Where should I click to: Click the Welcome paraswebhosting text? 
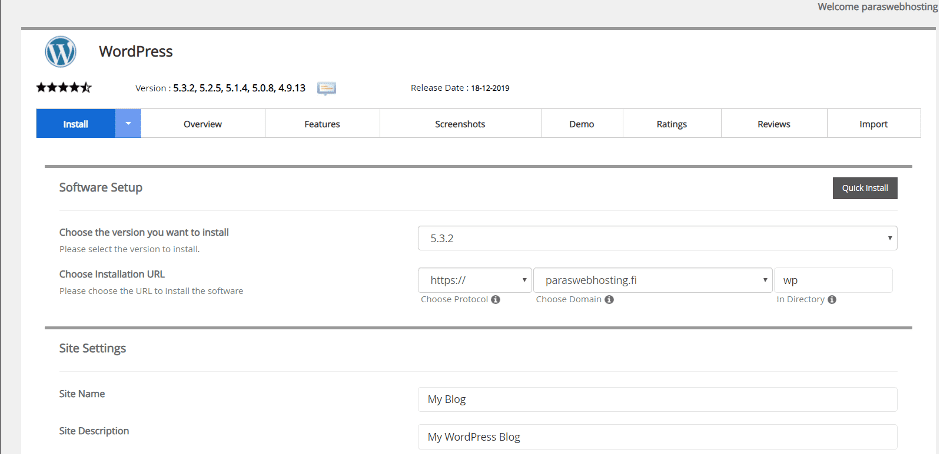(x=878, y=7)
